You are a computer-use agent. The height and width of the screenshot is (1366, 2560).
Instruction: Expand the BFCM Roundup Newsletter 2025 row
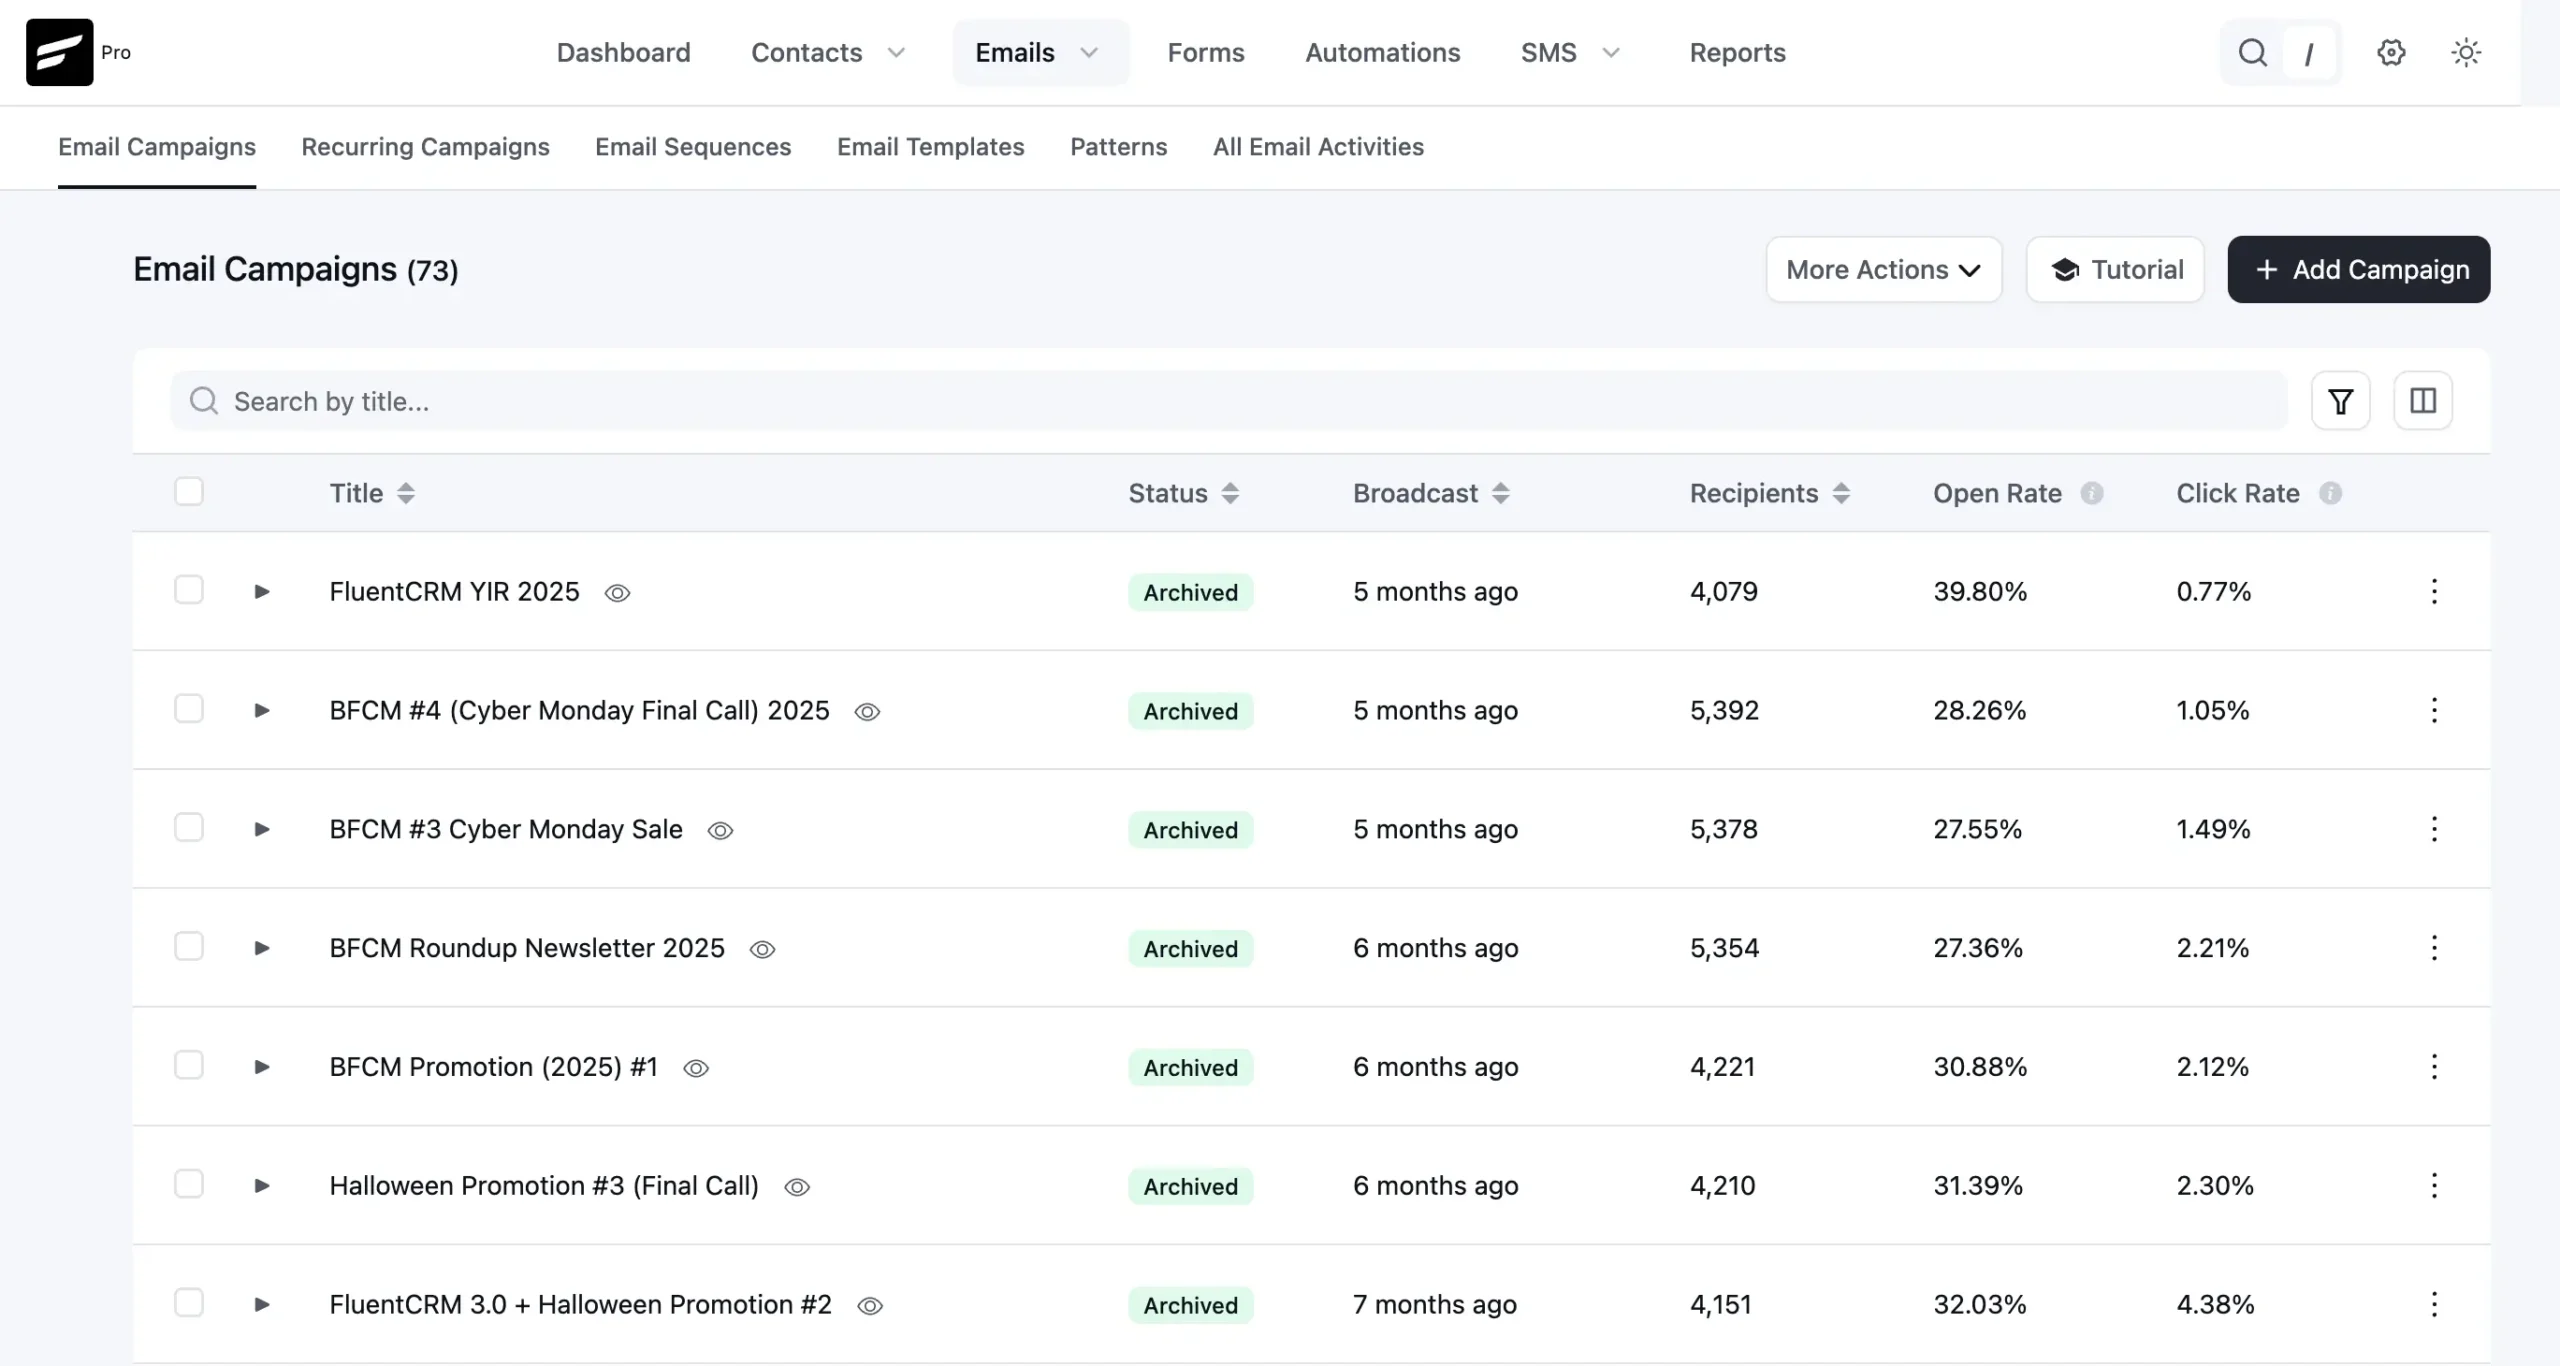(262, 949)
